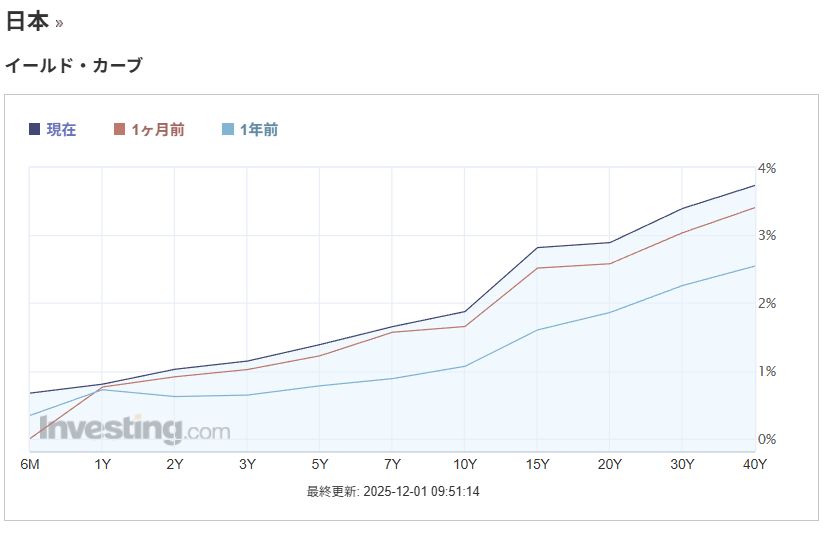This screenshot has height=533, width=835.
Task: Click the 0% label on the y-axis
Action: 767,439
